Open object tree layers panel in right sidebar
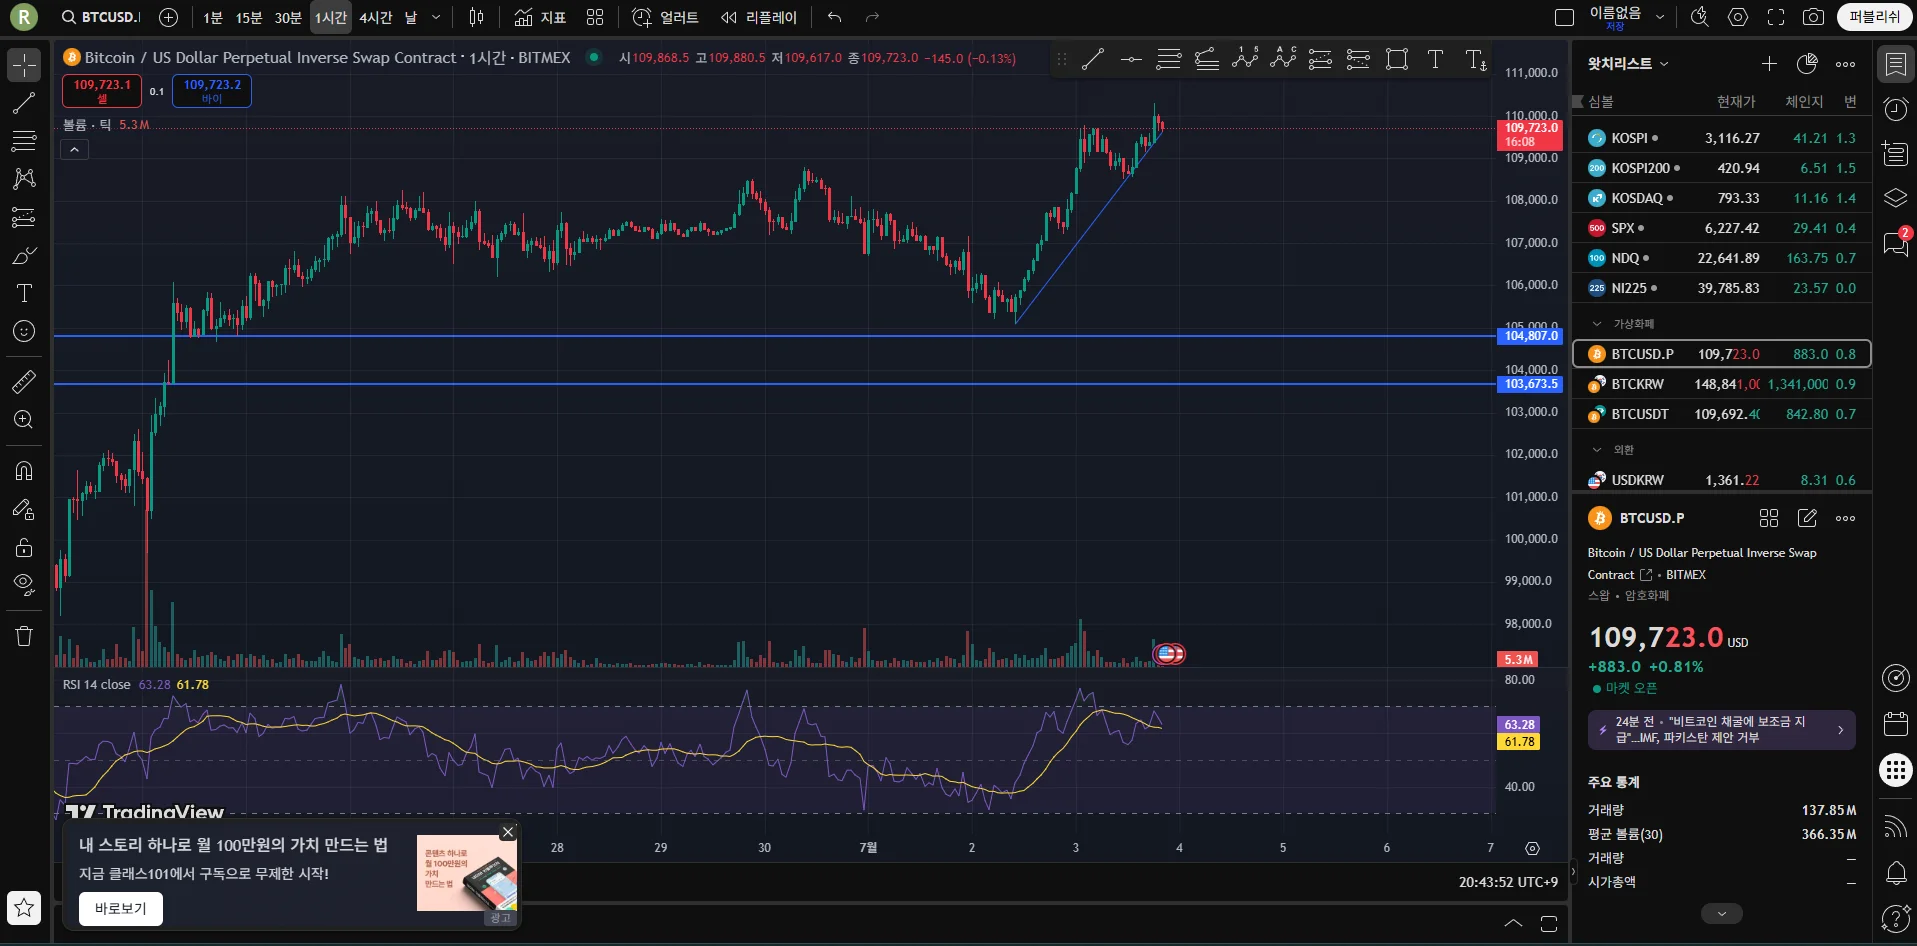 coord(1895,198)
